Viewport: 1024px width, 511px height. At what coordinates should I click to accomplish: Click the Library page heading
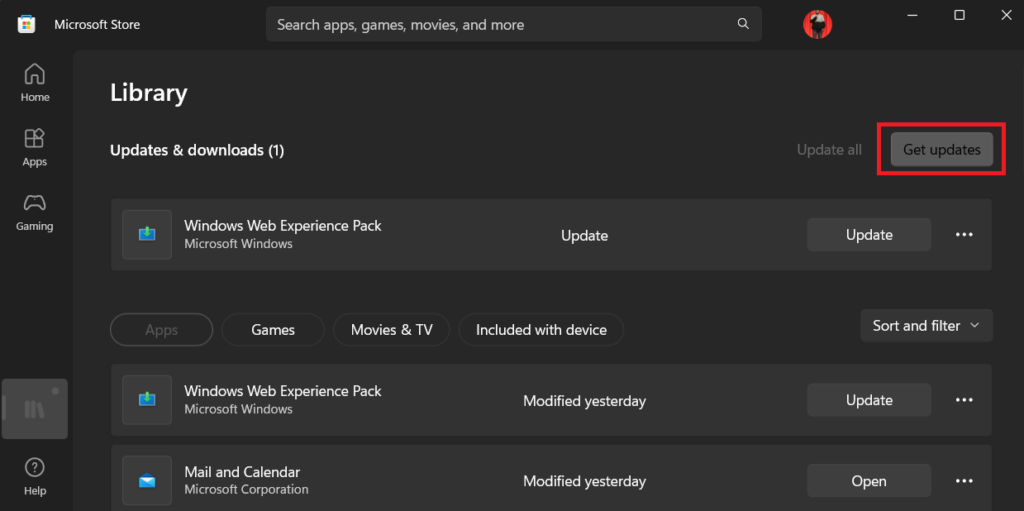149,93
